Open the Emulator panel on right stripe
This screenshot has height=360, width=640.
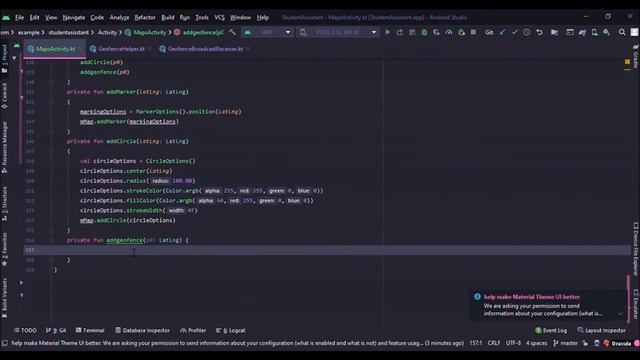click(636, 304)
